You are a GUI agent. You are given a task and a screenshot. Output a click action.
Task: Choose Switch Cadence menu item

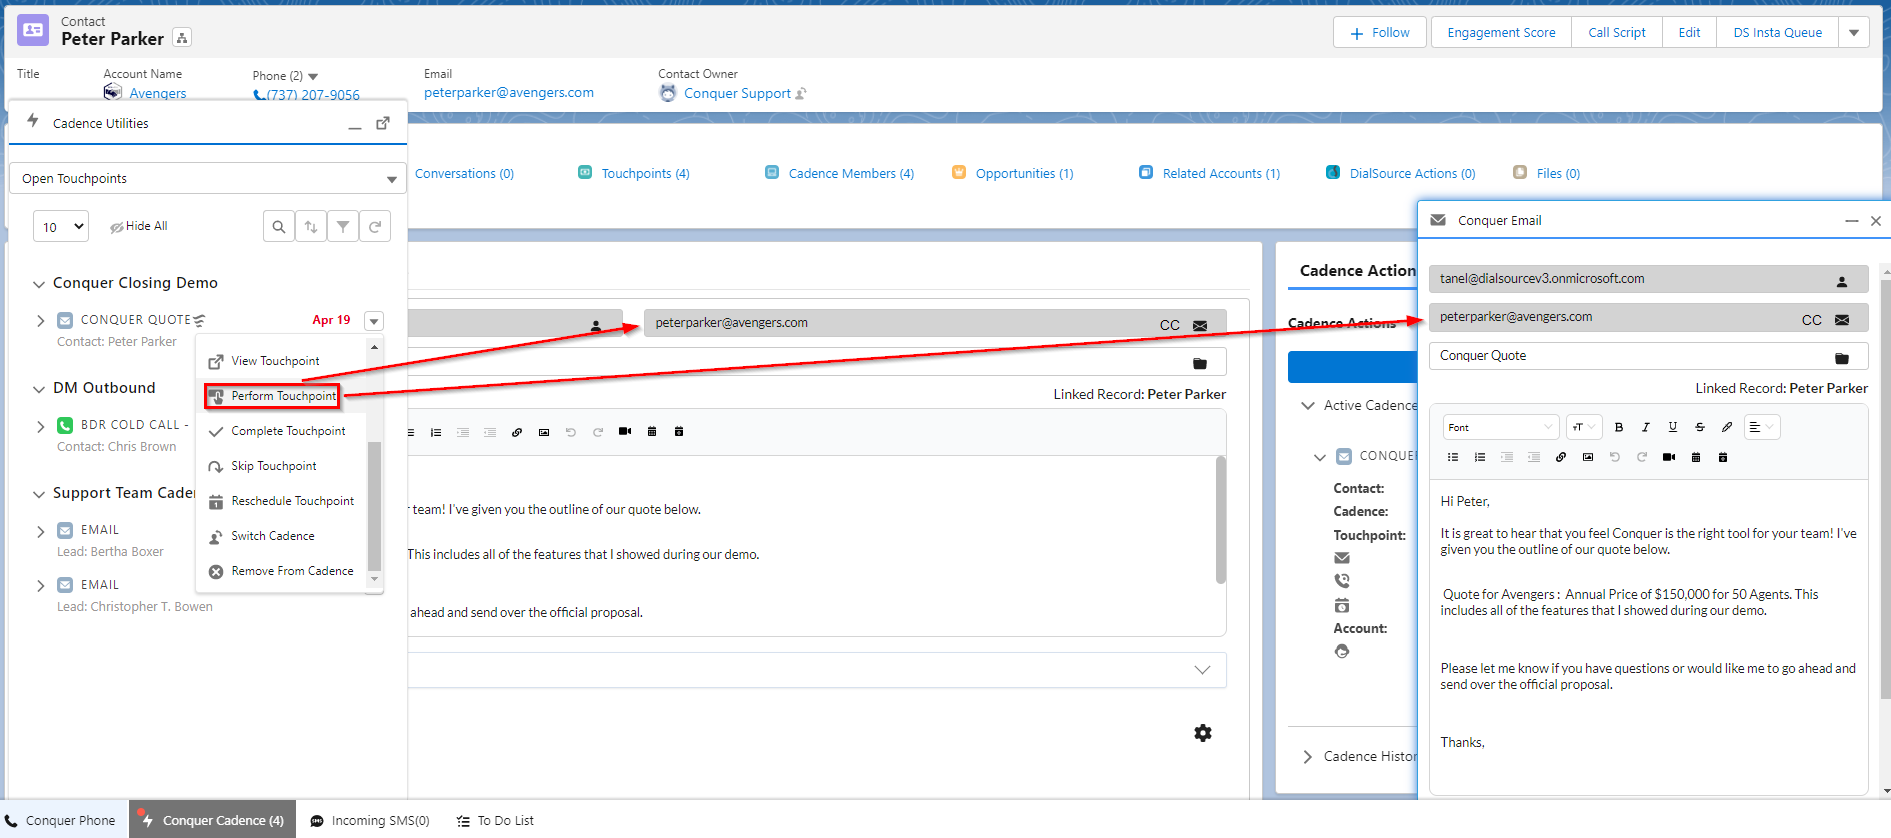click(272, 536)
